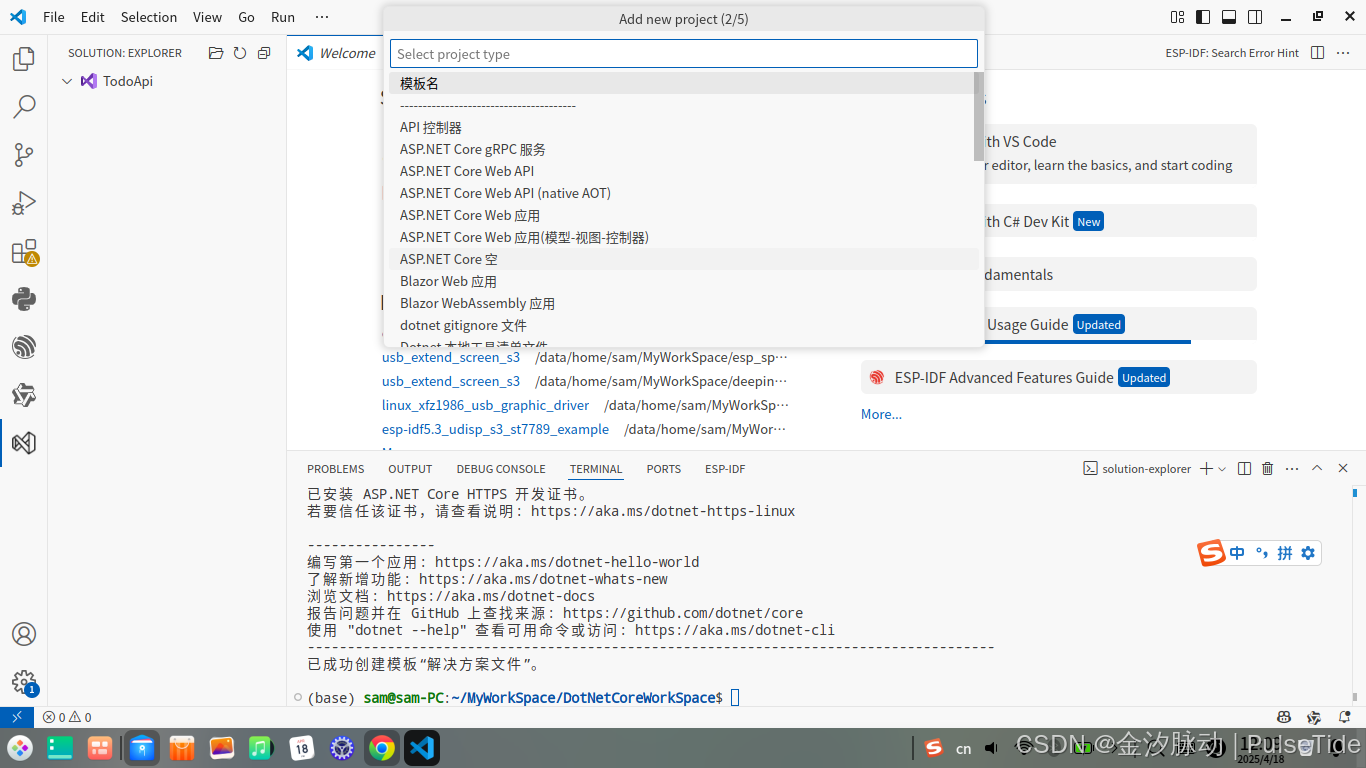The width and height of the screenshot is (1366, 768).
Task: Choose Blazor WebAssembly 应用 template
Action: pyautogui.click(x=684, y=303)
